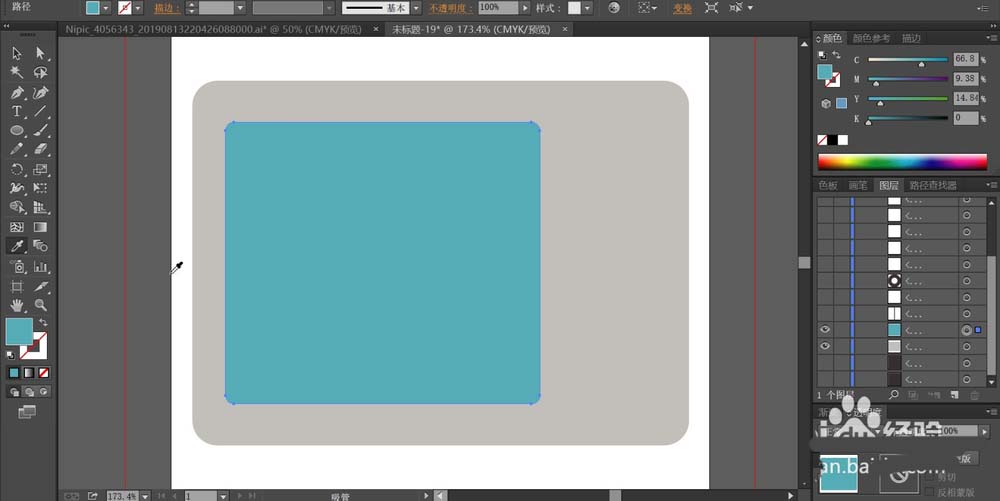Select the Ellipse shape tool

pyautogui.click(x=17, y=131)
